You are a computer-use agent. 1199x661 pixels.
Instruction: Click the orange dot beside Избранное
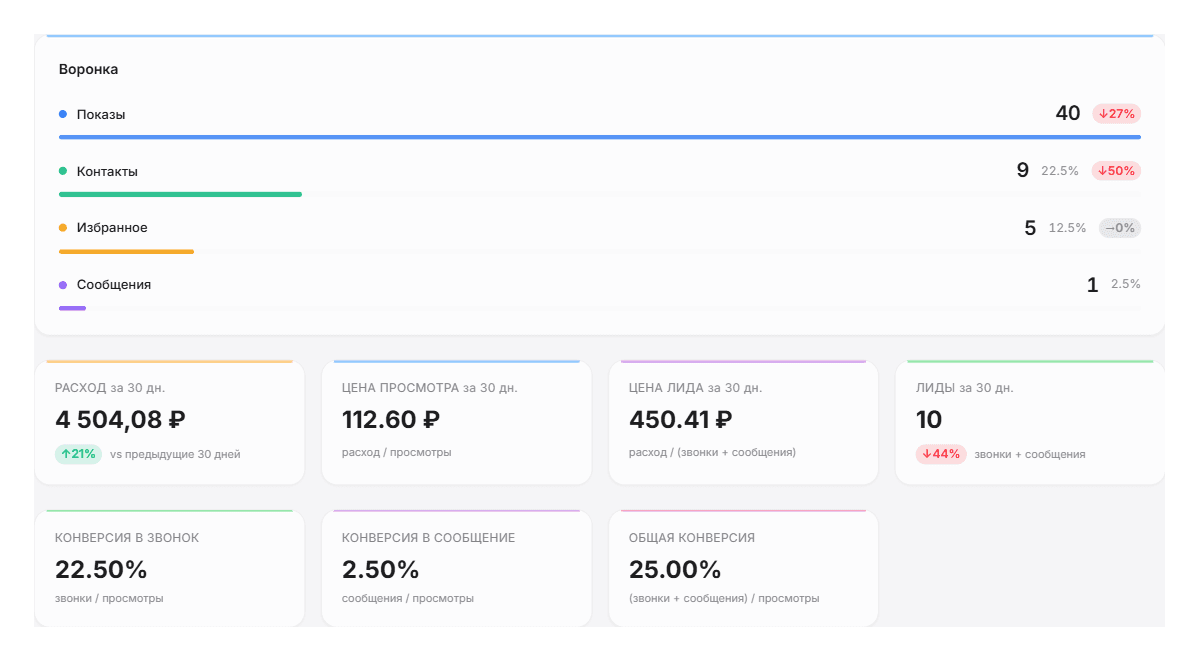63,228
